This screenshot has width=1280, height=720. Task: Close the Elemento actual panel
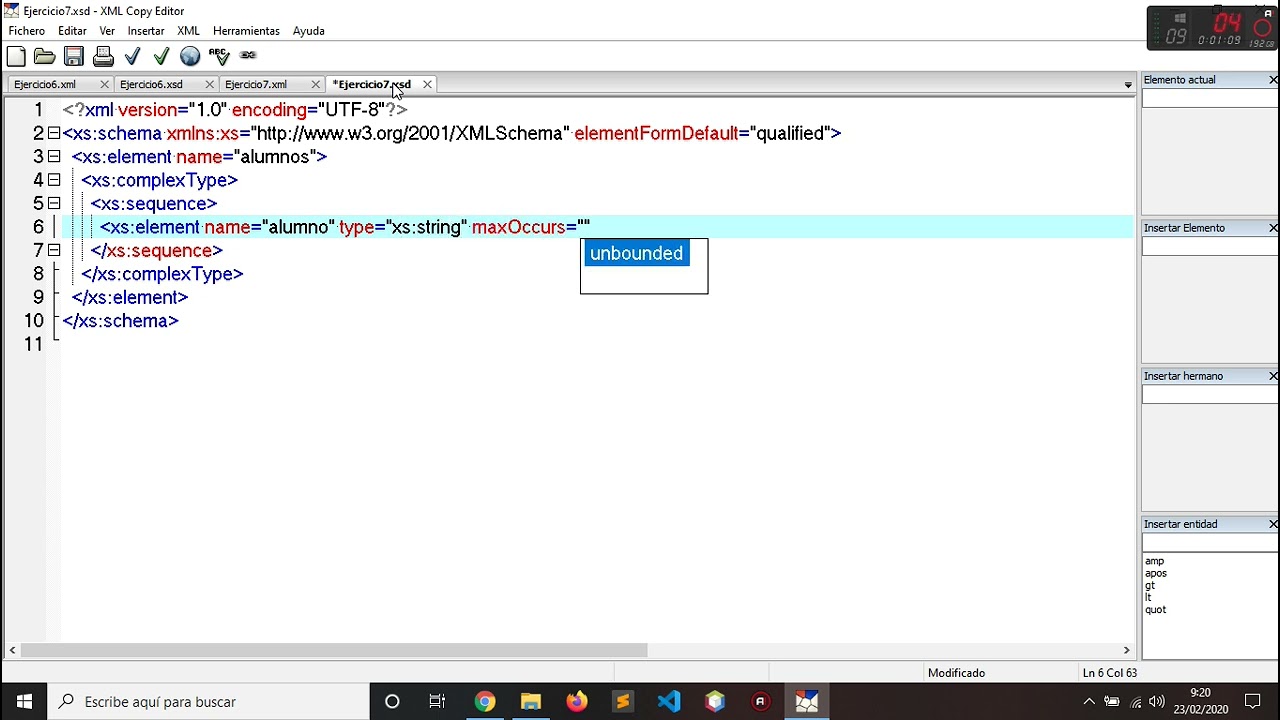pos(1273,80)
